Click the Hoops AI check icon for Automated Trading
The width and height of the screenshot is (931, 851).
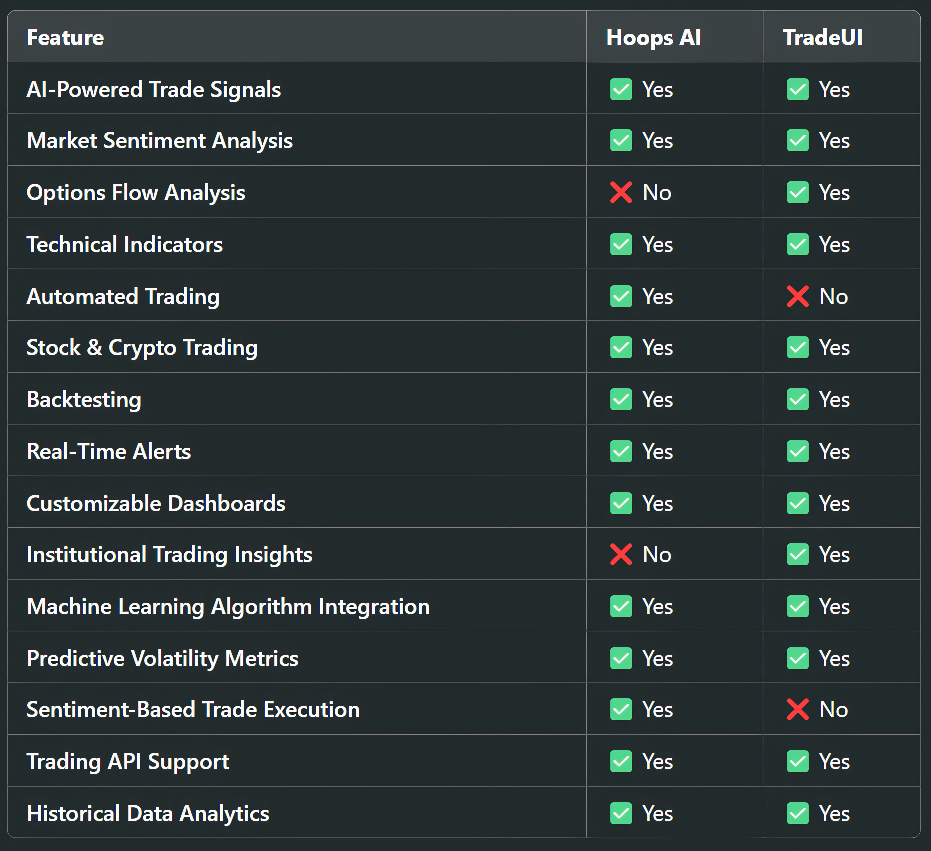click(x=621, y=296)
